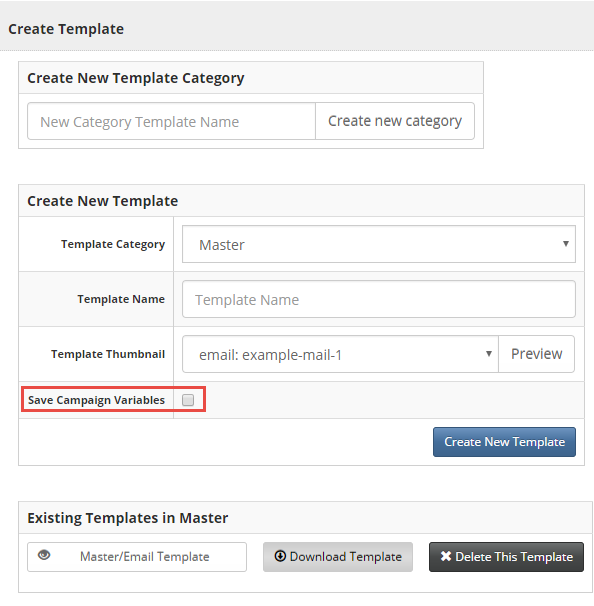Click into the Template Name text box
Image resolution: width=594 pixels, height=606 pixels.
[x=379, y=299]
